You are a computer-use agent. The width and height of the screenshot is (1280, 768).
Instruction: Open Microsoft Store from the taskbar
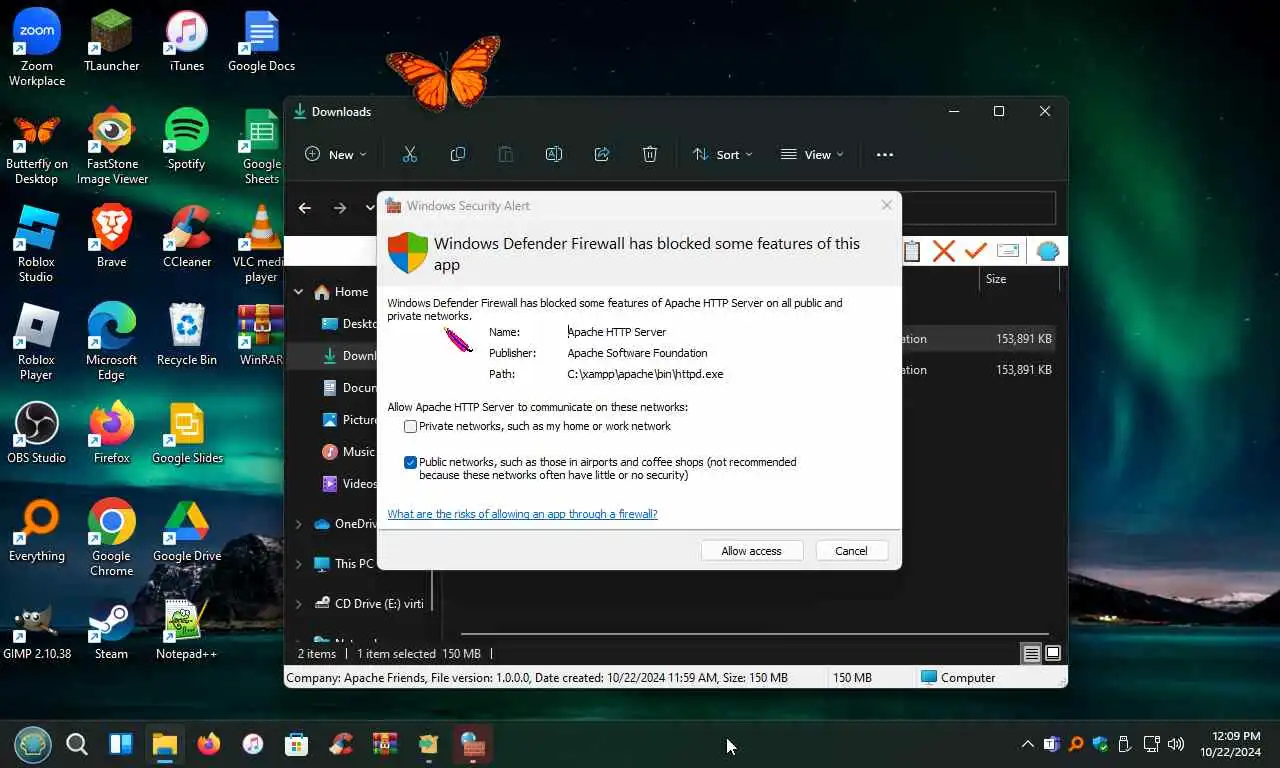[x=296, y=744]
